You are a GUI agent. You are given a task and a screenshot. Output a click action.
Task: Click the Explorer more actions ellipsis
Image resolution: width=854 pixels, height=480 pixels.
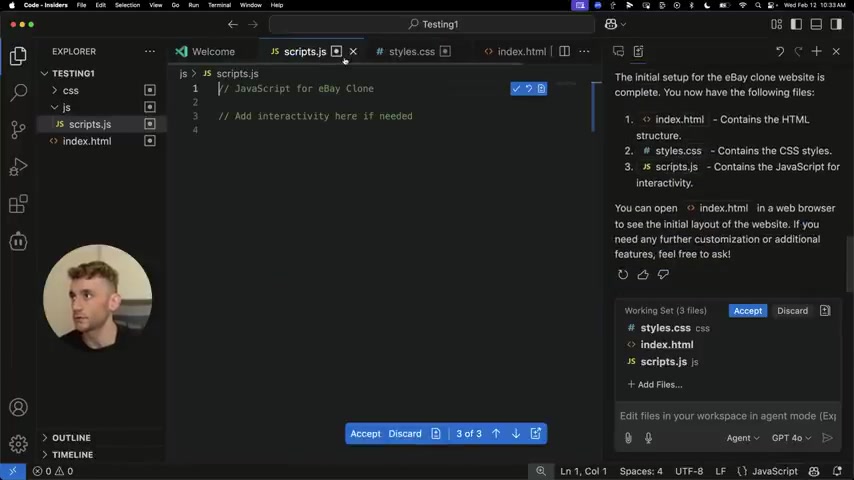pyautogui.click(x=150, y=52)
